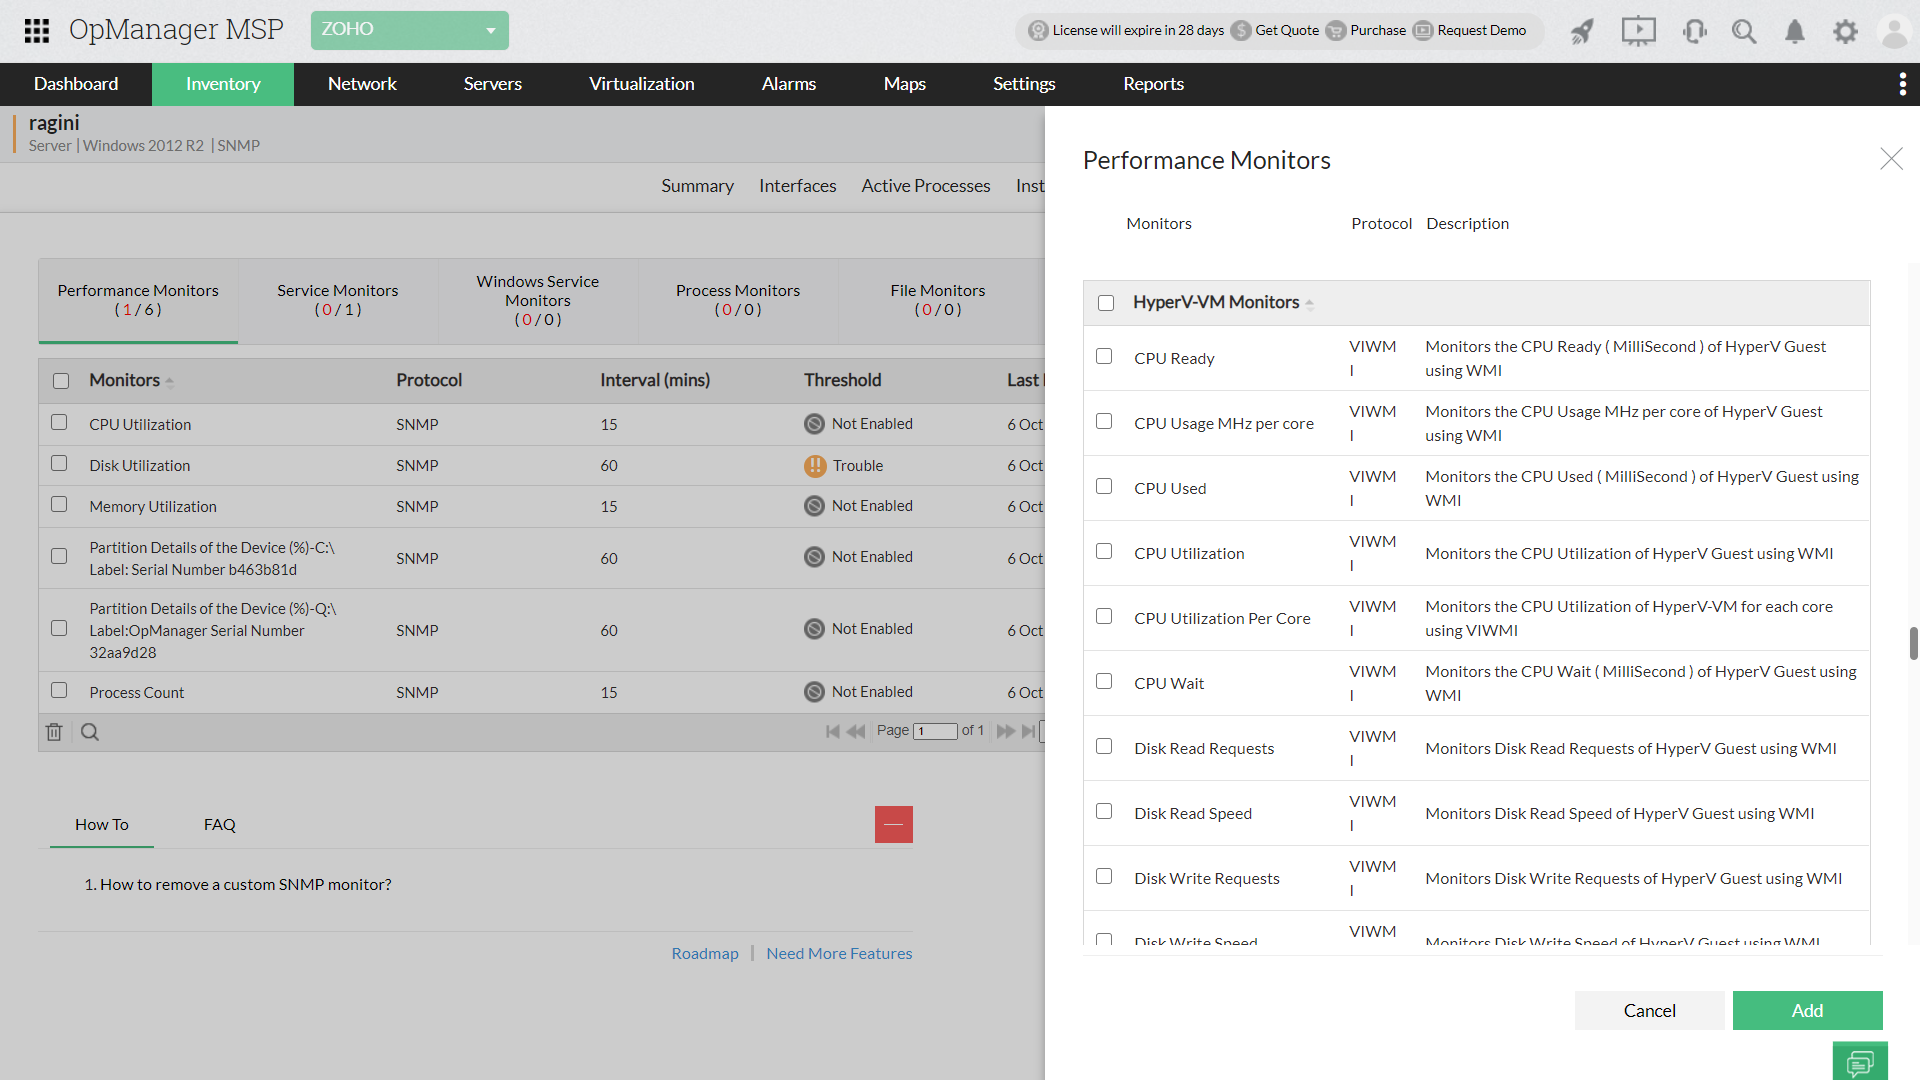The height and width of the screenshot is (1080, 1920).
Task: Select the HyperV-VM Monitors group checkbox
Action: pos(1106,303)
